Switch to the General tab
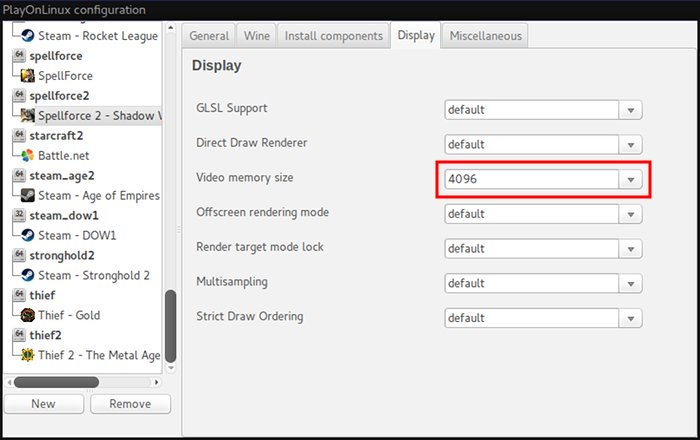 (x=209, y=36)
